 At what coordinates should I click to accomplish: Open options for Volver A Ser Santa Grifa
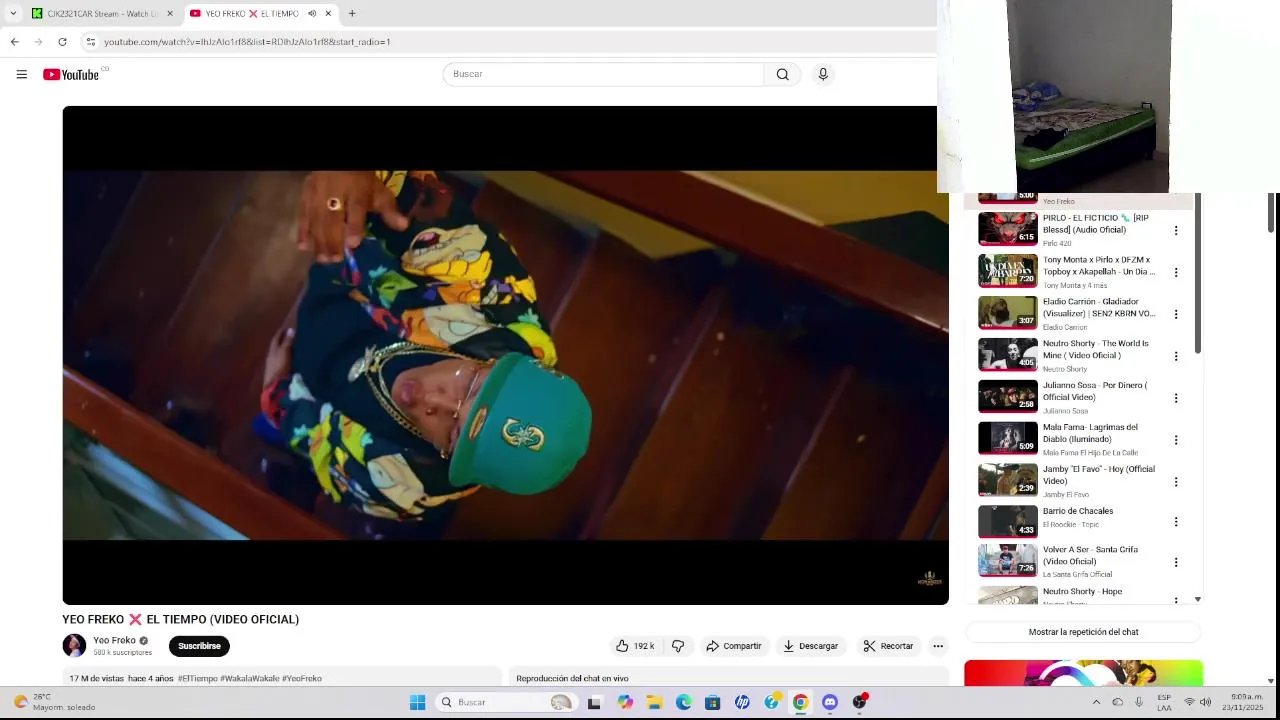click(1176, 562)
